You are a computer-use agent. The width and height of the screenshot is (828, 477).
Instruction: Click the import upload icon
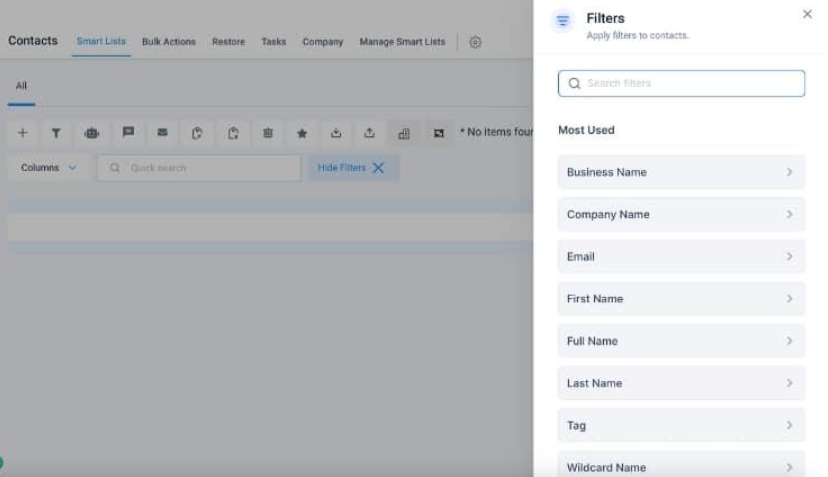click(370, 133)
